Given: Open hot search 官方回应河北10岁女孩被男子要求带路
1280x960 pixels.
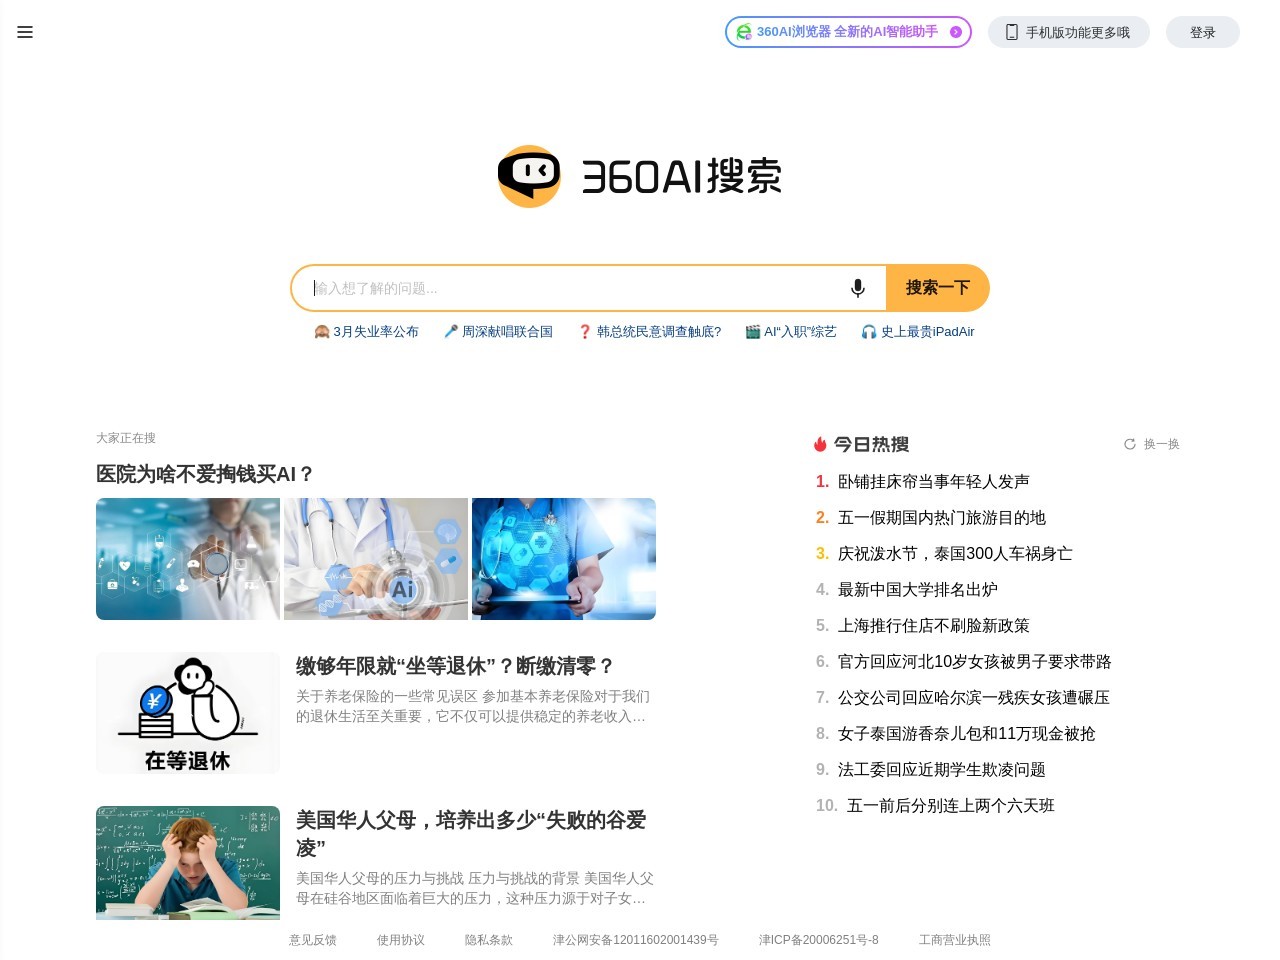Looking at the screenshot, I should coord(974,662).
